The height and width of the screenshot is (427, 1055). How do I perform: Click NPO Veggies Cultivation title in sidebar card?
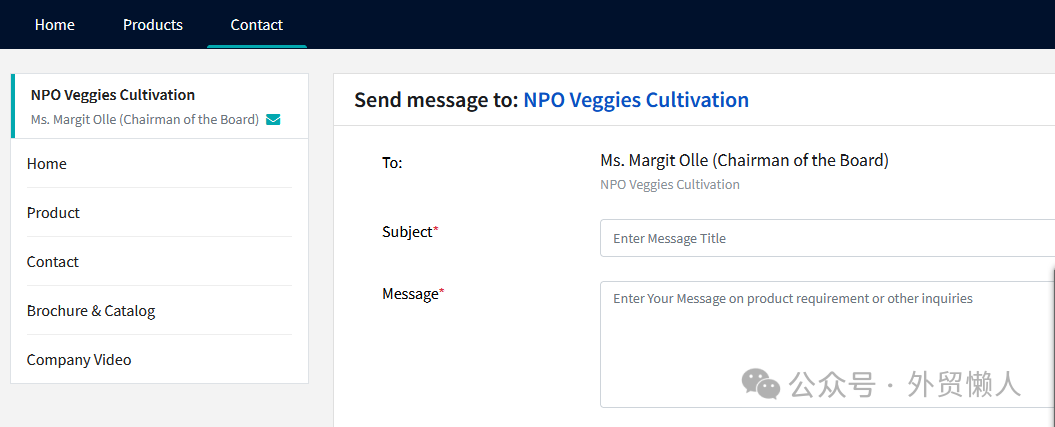pyautogui.click(x=113, y=95)
